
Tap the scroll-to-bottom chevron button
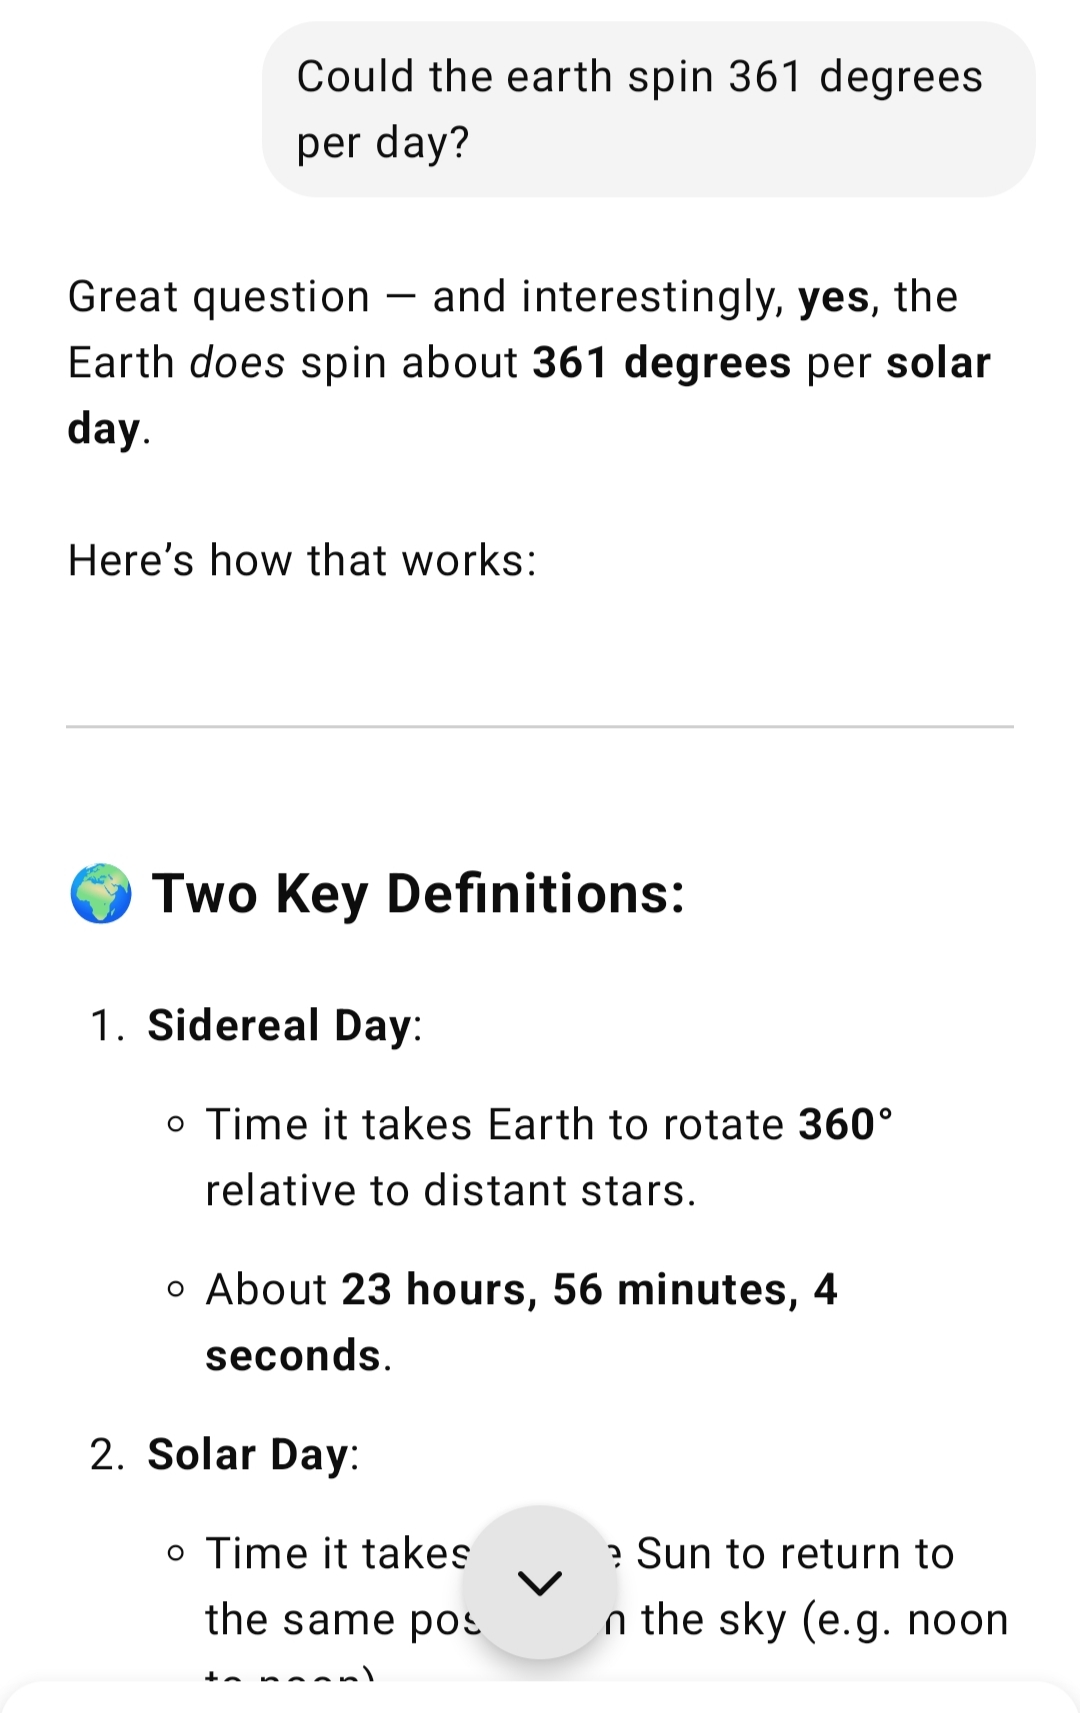(540, 1582)
